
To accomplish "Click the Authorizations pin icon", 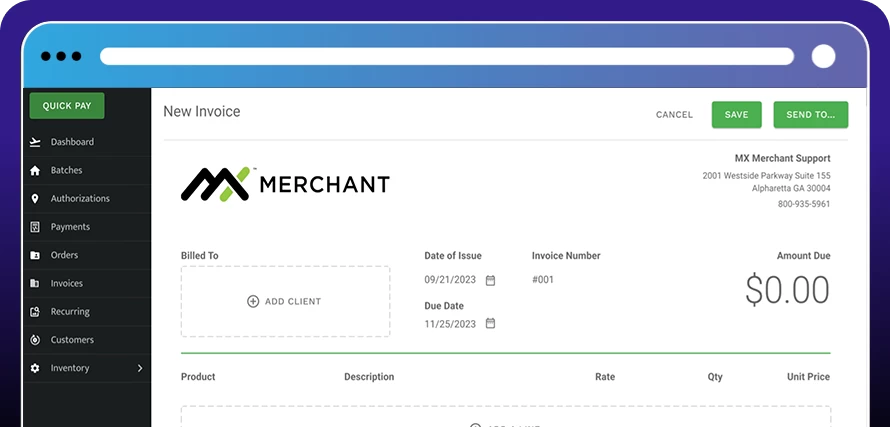I will coord(35,199).
